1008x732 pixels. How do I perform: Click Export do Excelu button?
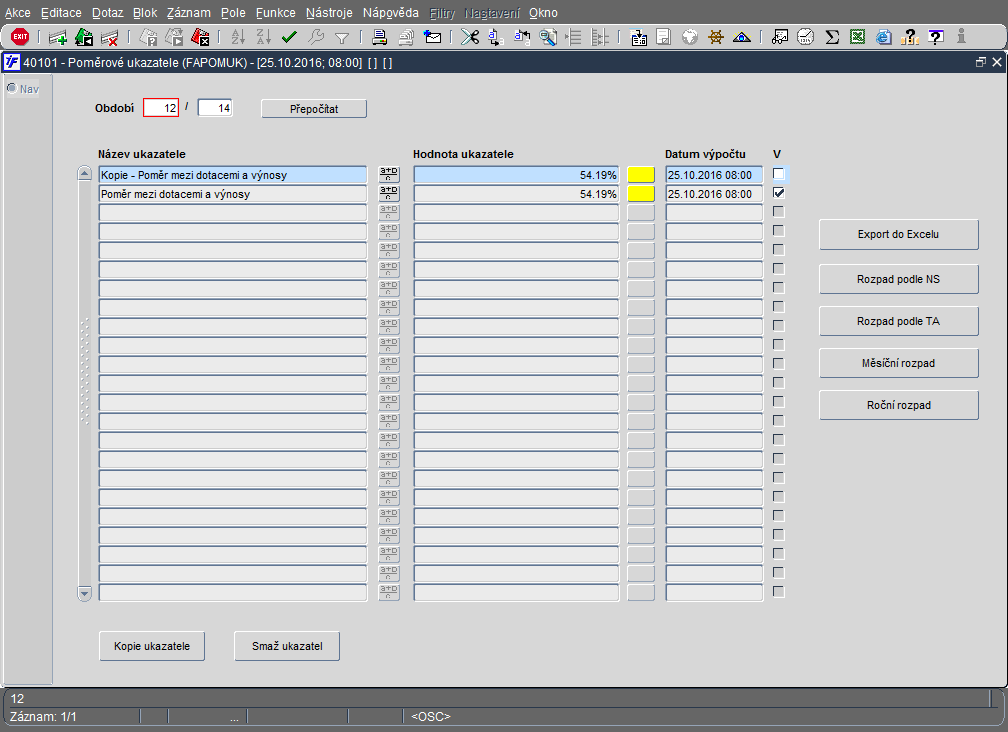pos(898,235)
